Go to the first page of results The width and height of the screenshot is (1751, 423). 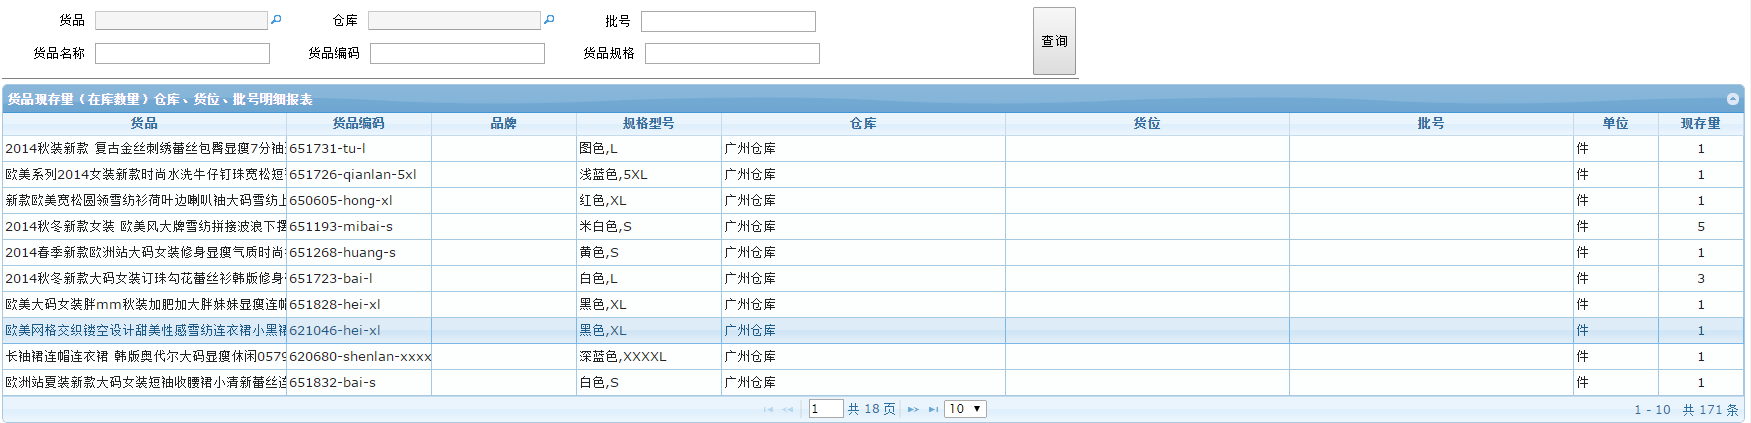[x=768, y=409]
